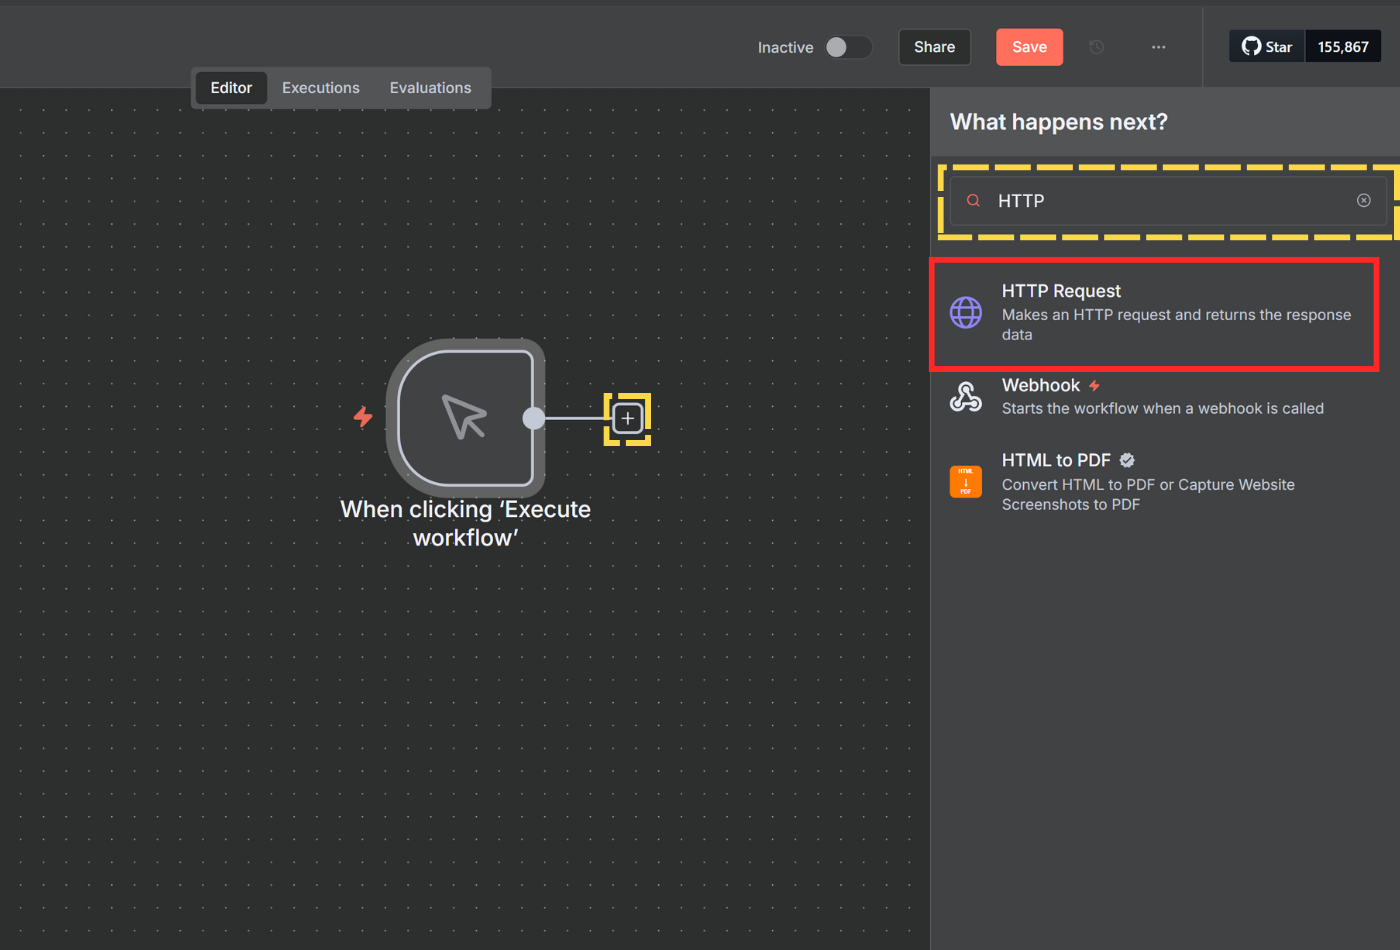Open workflow version history via clock icon

[1096, 47]
